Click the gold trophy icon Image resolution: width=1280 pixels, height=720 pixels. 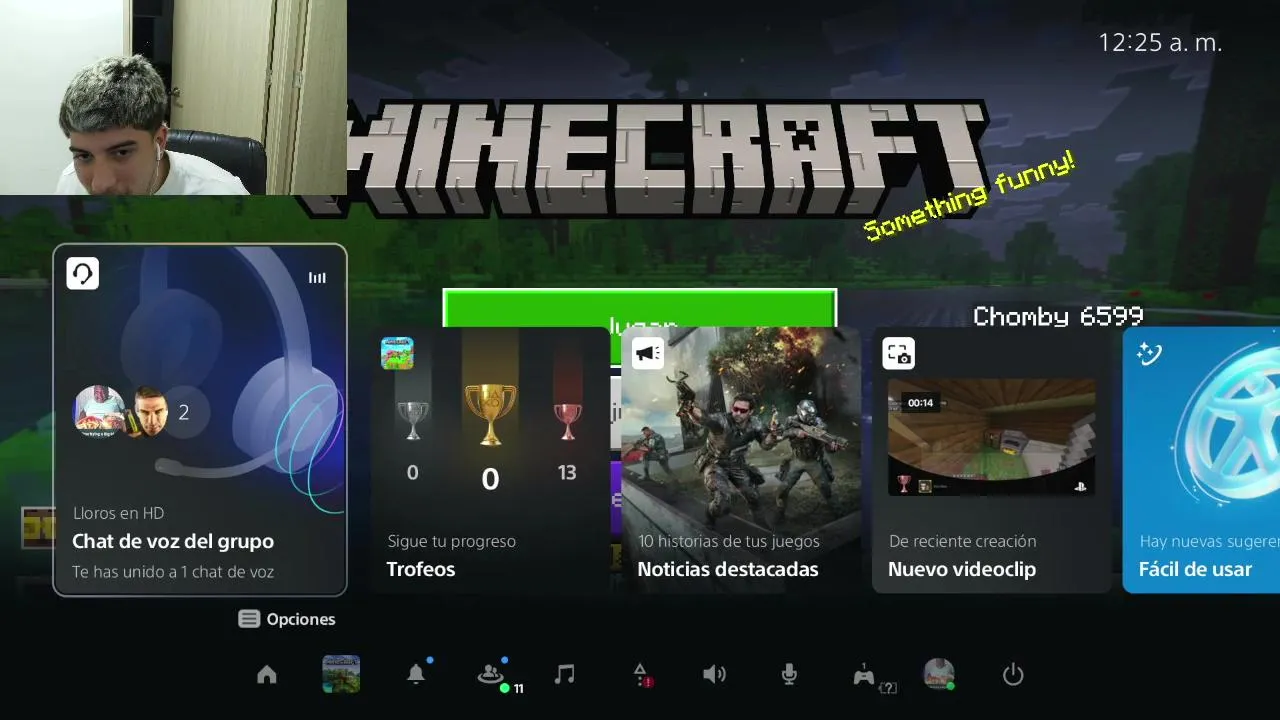click(490, 414)
